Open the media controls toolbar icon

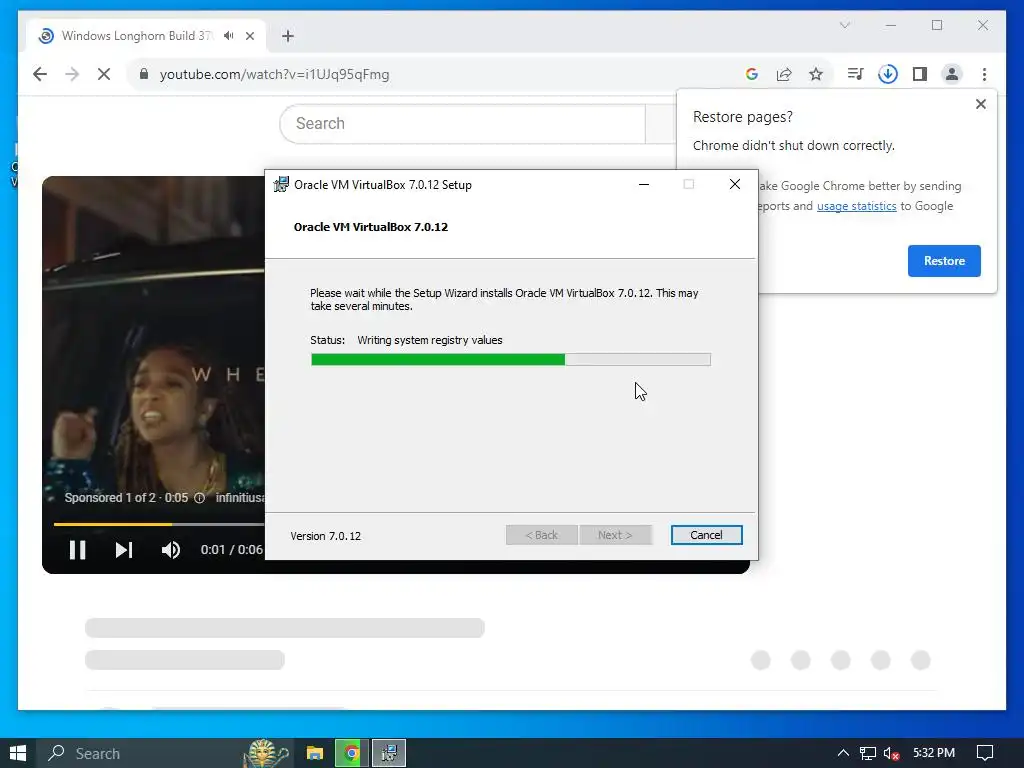pos(856,74)
